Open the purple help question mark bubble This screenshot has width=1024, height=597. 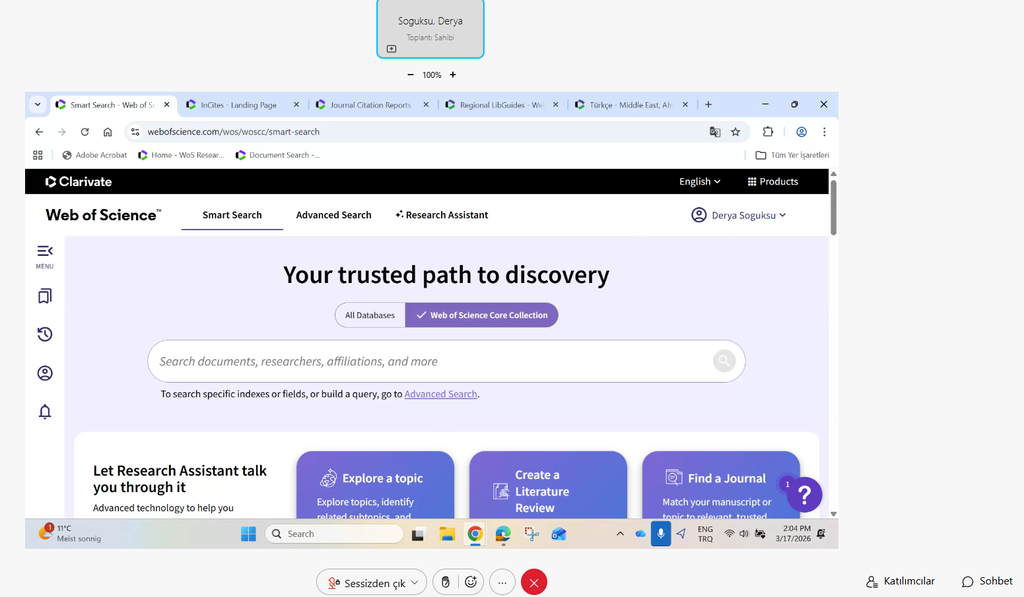coord(804,493)
